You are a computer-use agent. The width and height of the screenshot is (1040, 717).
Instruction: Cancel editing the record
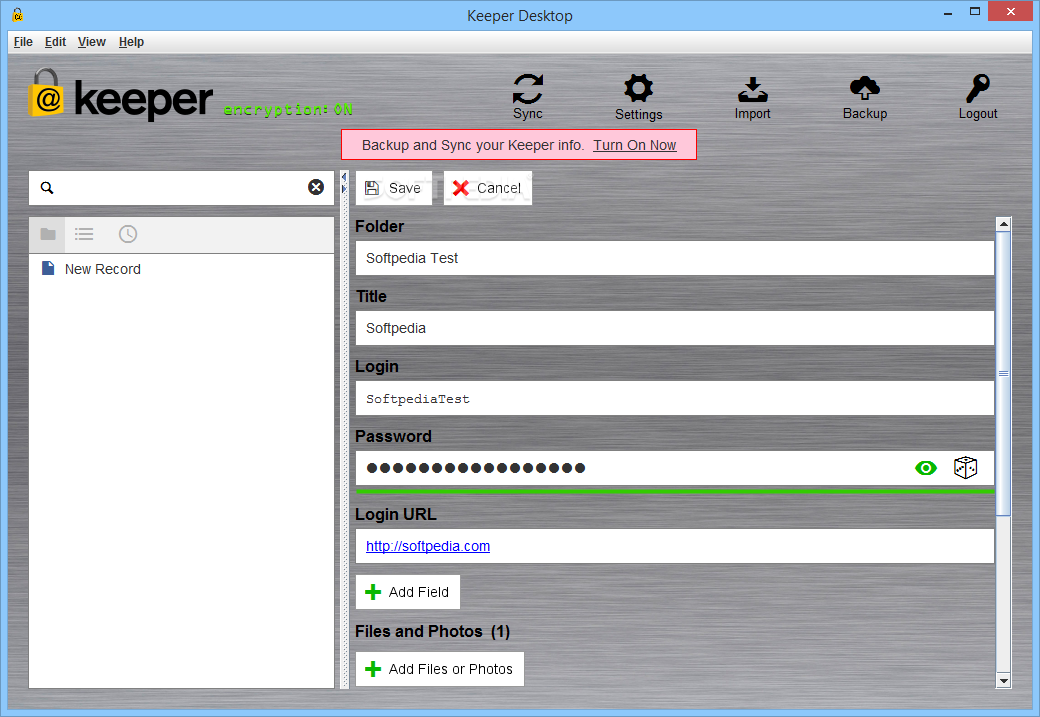point(488,188)
